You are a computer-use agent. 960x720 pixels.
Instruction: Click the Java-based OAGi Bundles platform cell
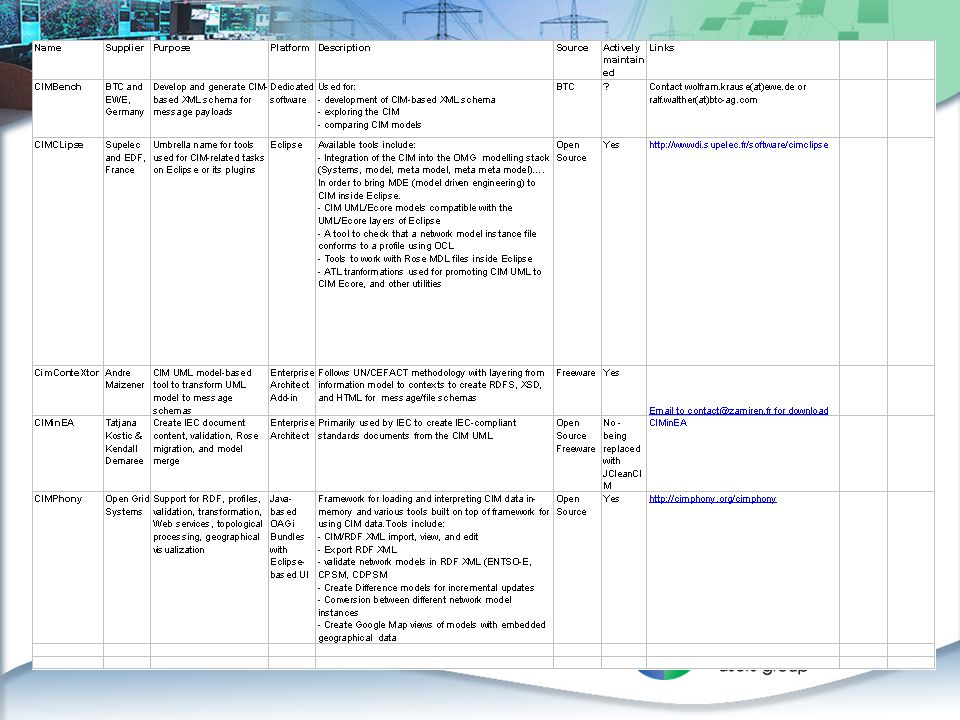pos(292,568)
